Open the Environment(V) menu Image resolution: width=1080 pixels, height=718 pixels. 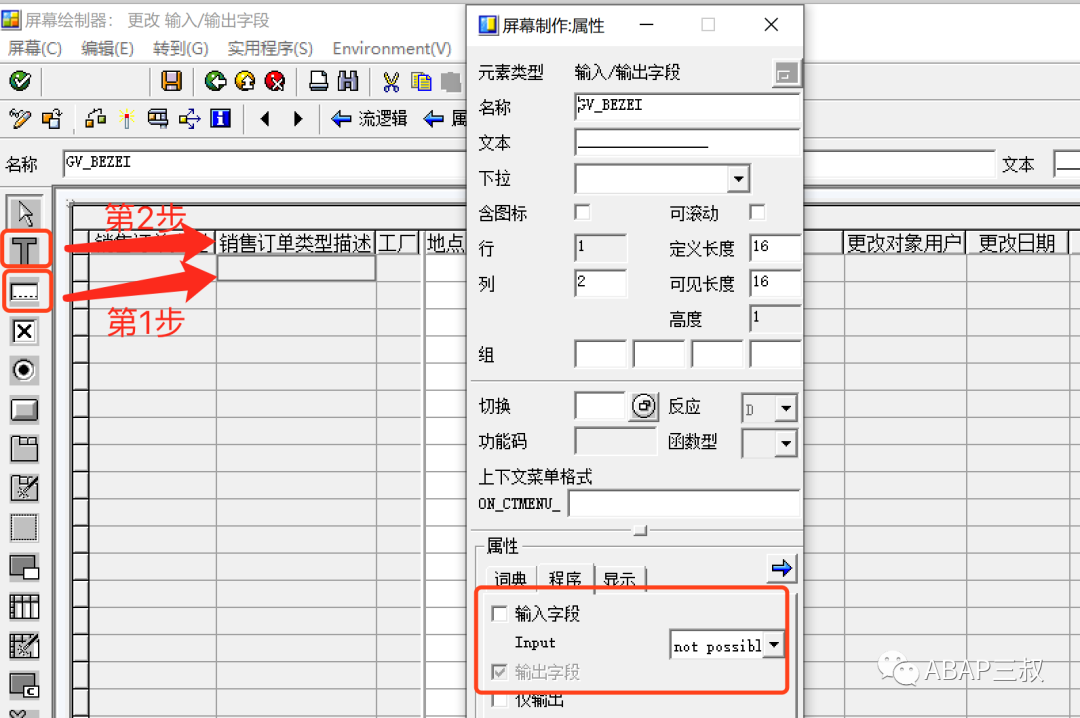pyautogui.click(x=392, y=49)
